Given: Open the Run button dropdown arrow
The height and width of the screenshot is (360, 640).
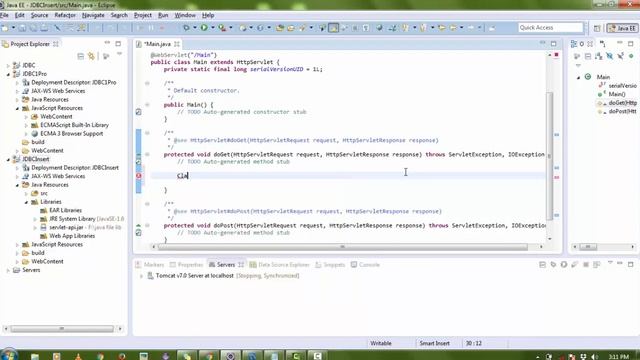Looking at the screenshot, I should click(x=213, y=28).
